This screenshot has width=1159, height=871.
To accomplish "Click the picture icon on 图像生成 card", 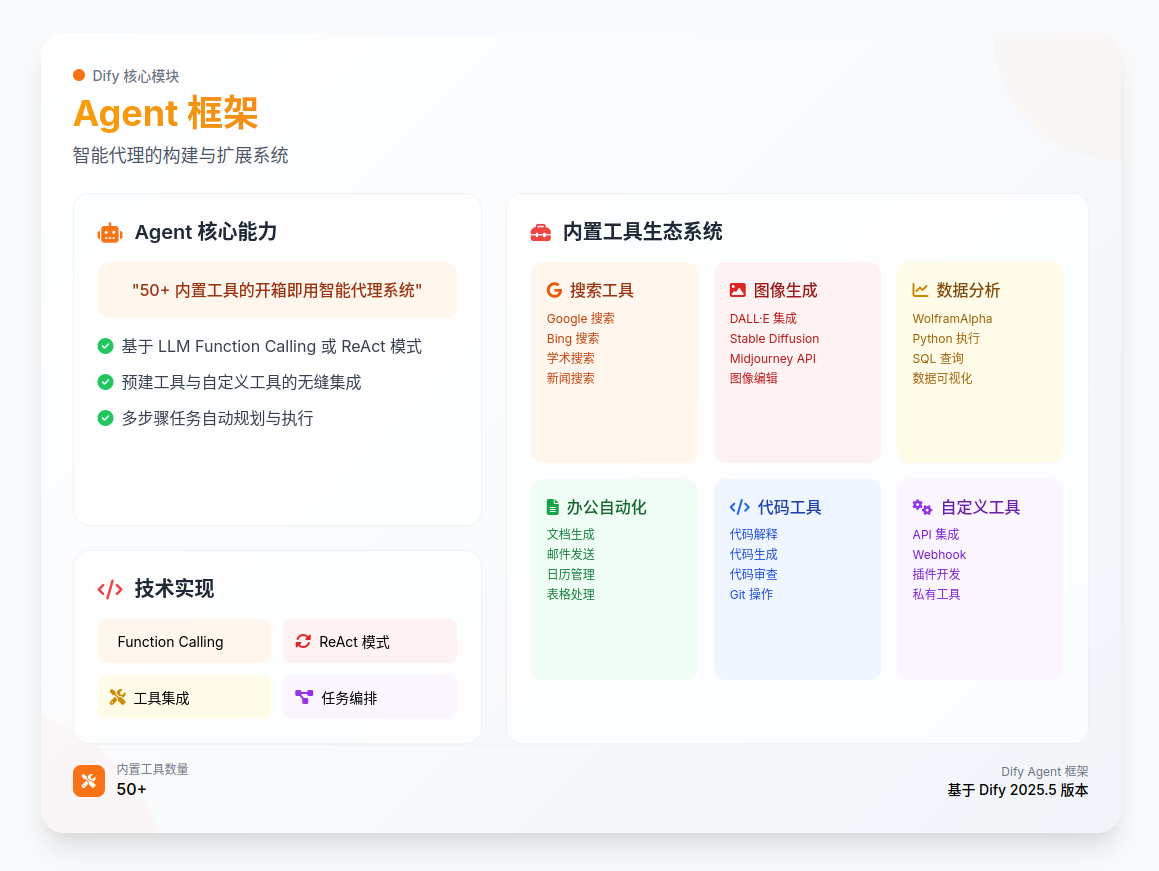I will [x=738, y=290].
